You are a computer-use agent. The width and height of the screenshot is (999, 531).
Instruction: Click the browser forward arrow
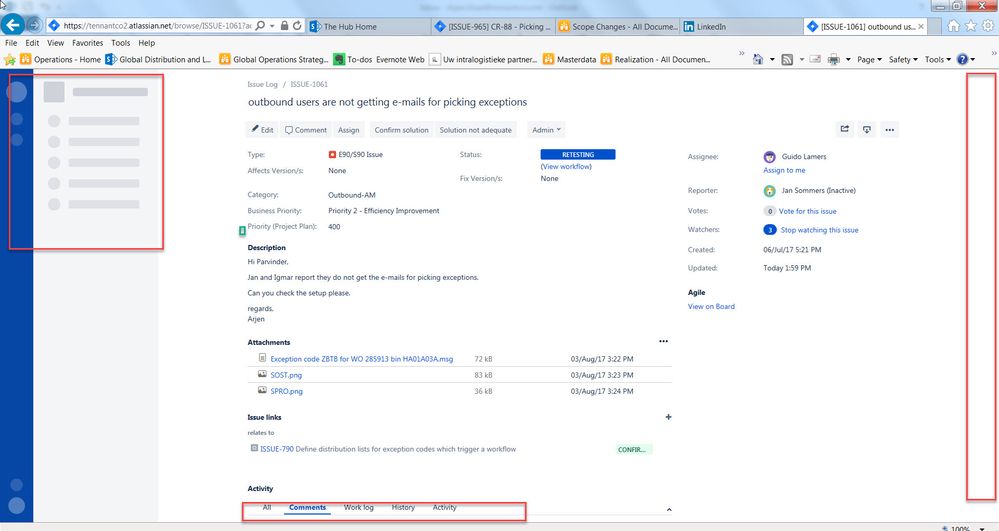pos(34,25)
